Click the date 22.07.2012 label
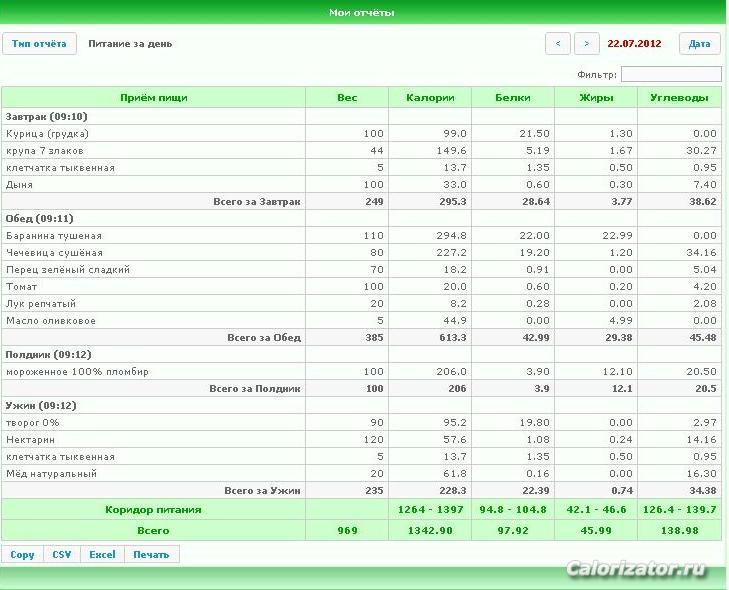 coord(634,44)
